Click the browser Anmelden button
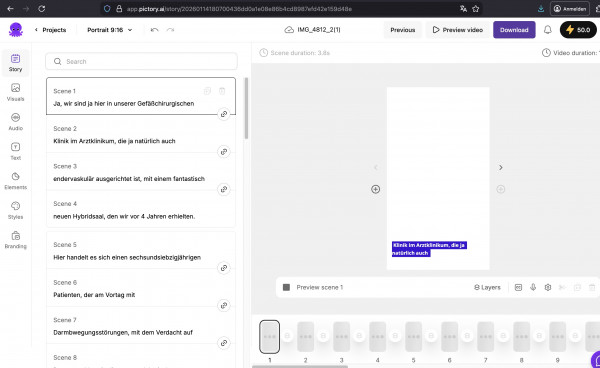600x368 pixels. [570, 8]
